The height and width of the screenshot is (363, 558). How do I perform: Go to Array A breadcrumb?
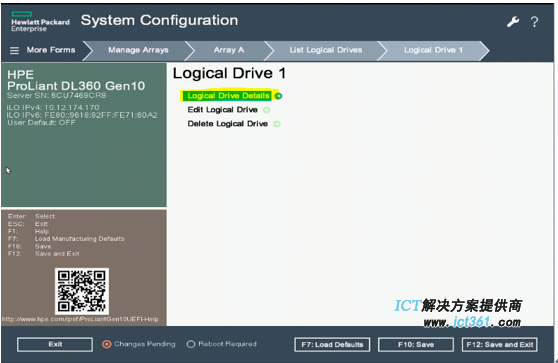point(229,50)
